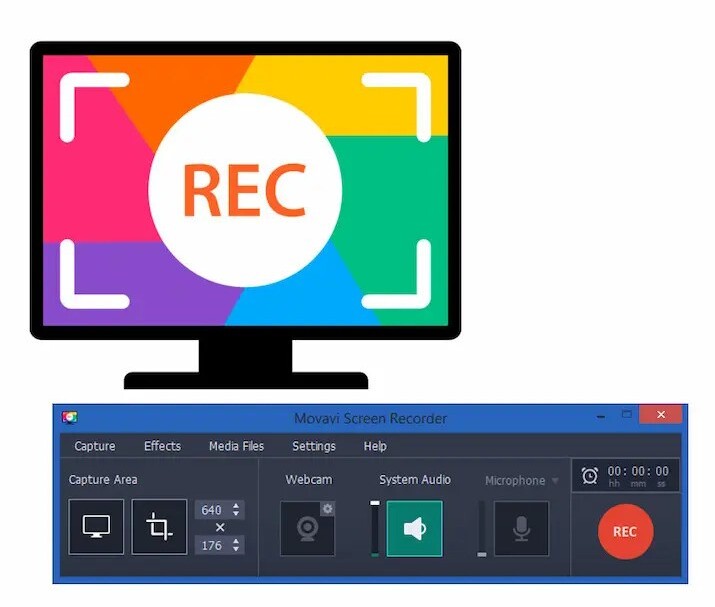Viewport: 715px width, 607px height.
Task: Decrease capture height with down arrow
Action: 236,549
